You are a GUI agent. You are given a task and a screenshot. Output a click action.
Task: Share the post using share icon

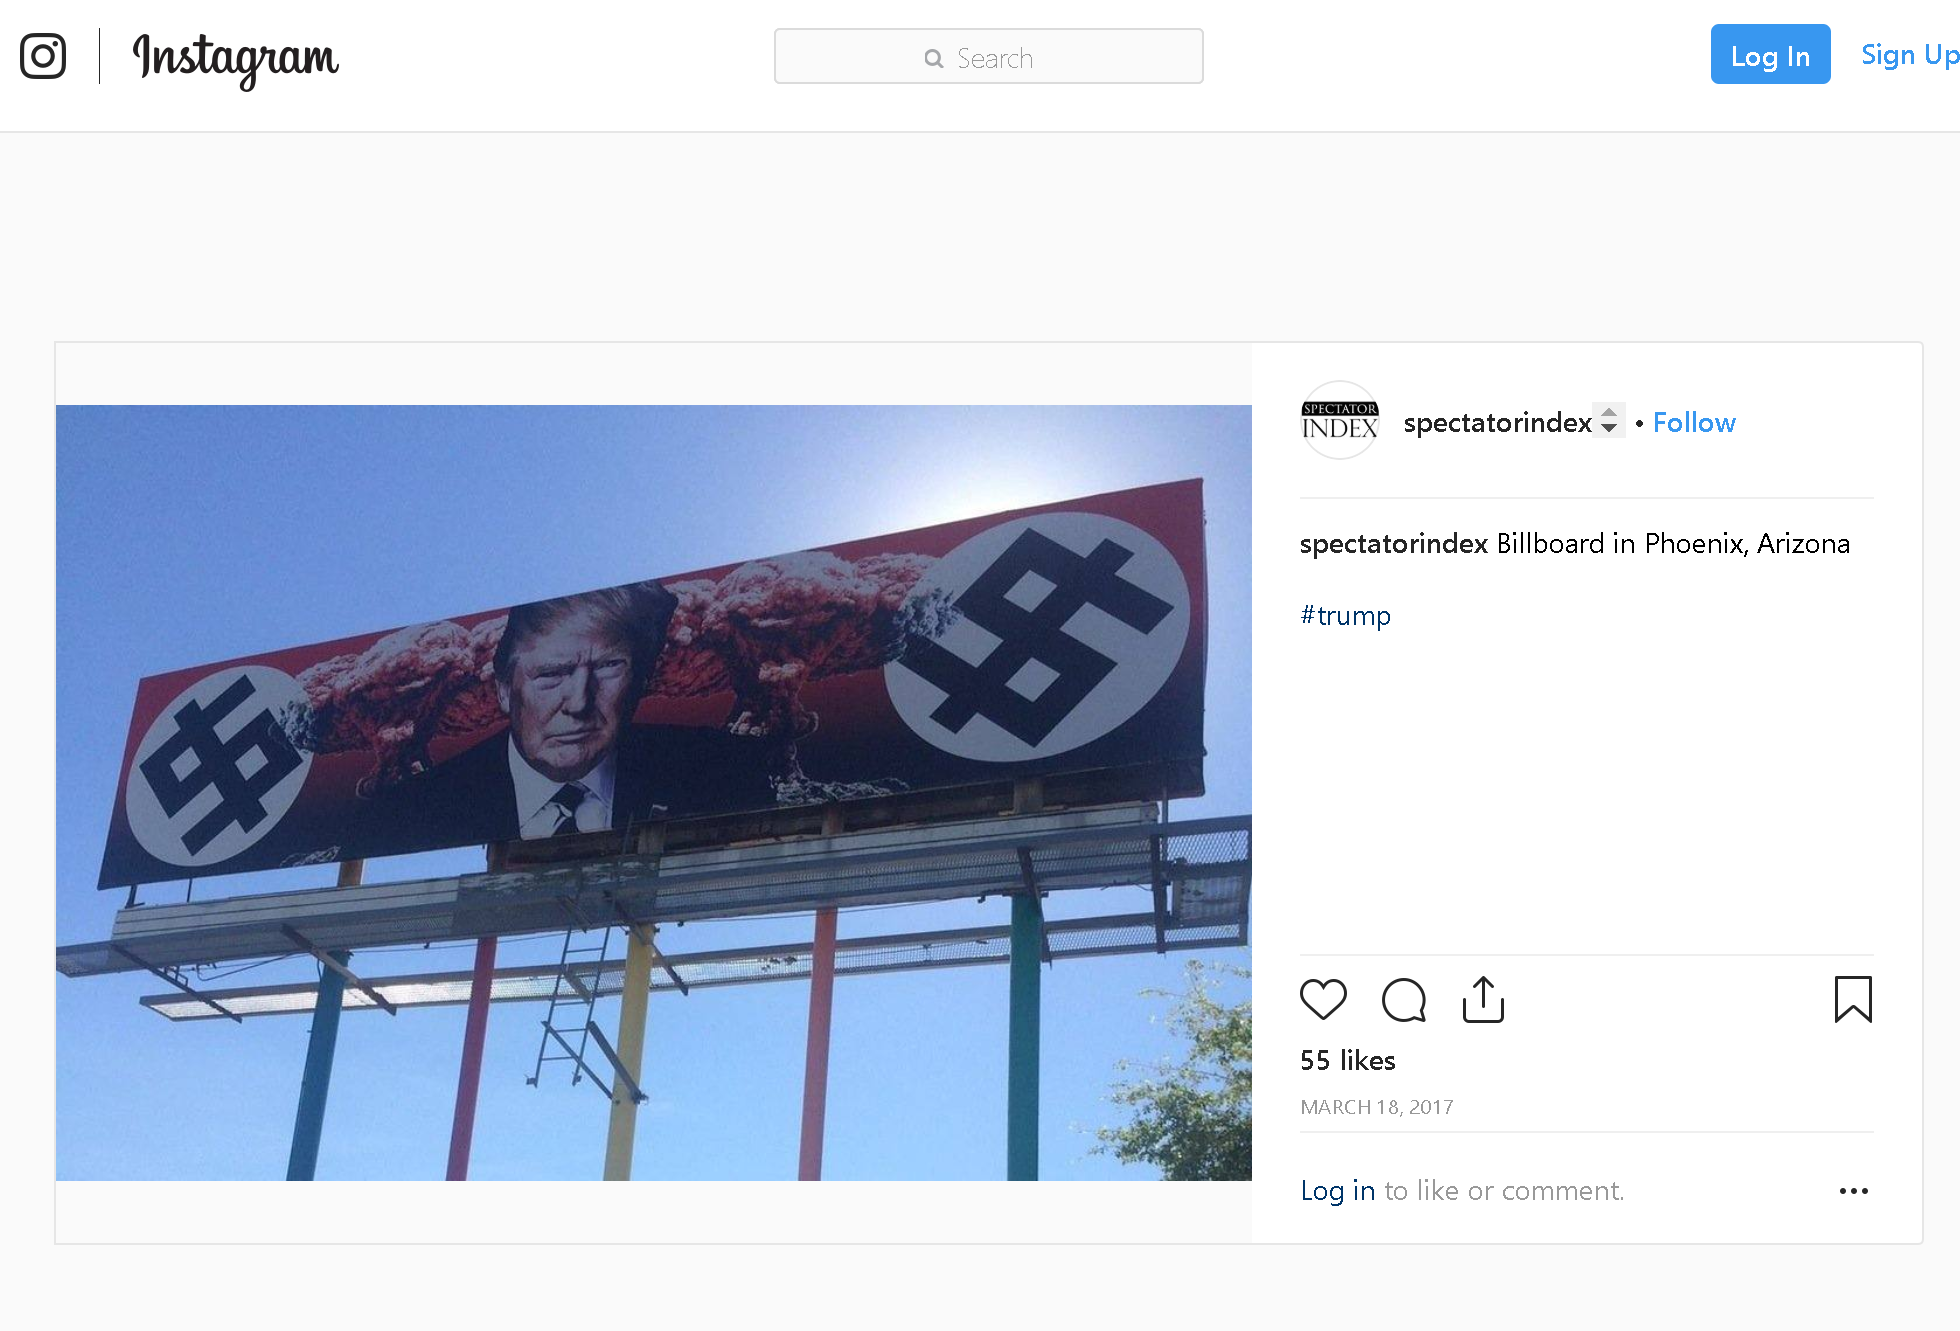tap(1483, 999)
